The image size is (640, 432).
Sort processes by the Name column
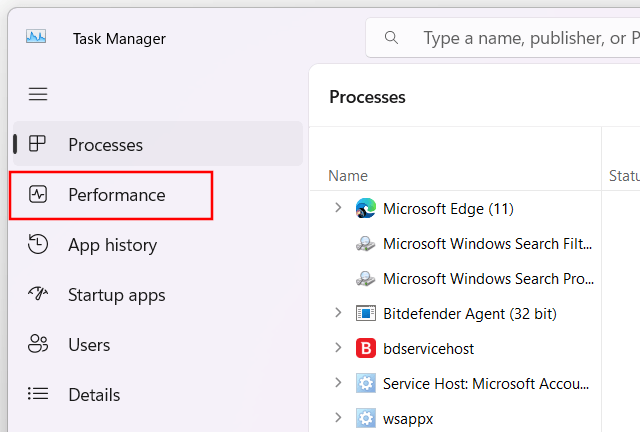(x=348, y=176)
